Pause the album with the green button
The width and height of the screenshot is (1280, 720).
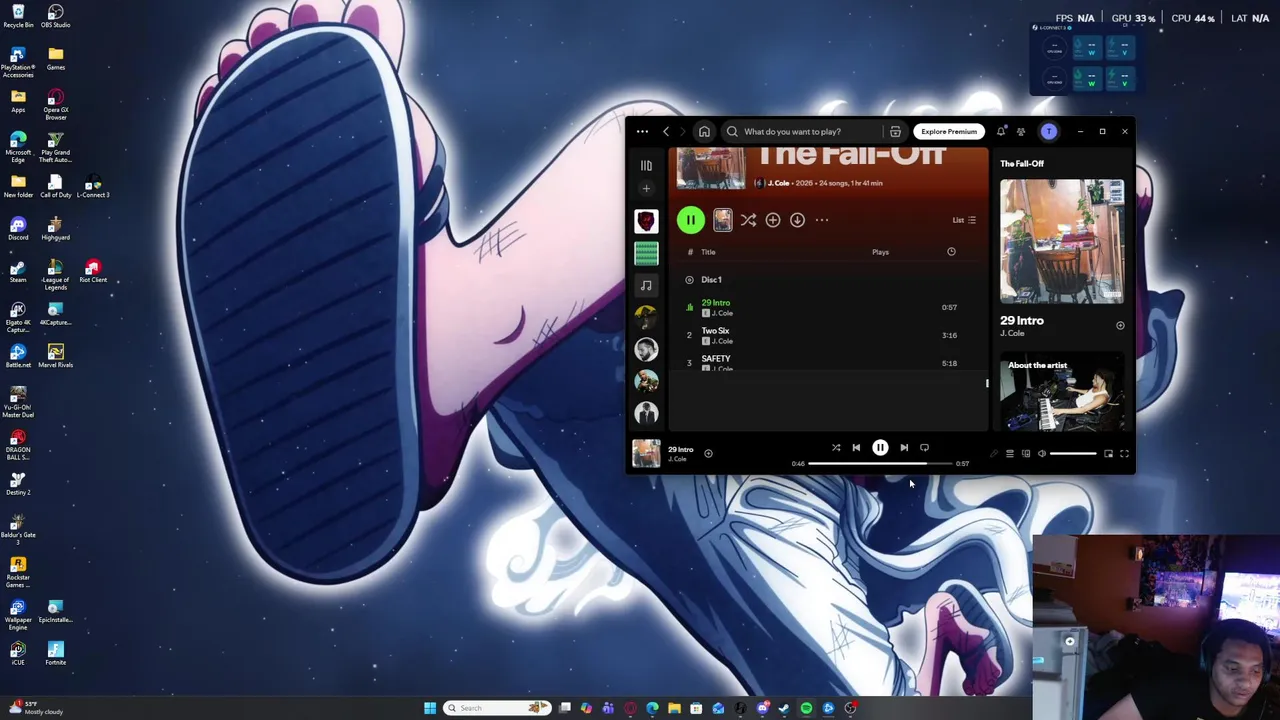(x=690, y=220)
